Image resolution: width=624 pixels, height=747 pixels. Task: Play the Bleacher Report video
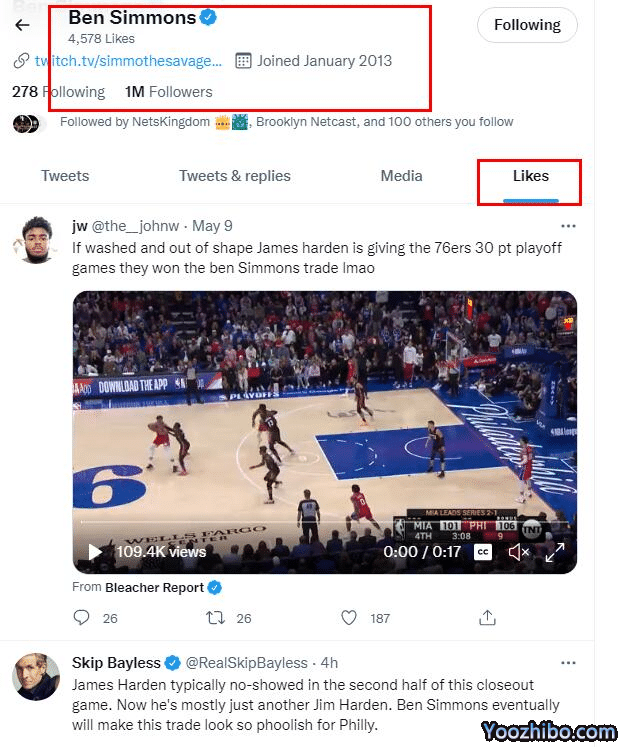point(96,552)
